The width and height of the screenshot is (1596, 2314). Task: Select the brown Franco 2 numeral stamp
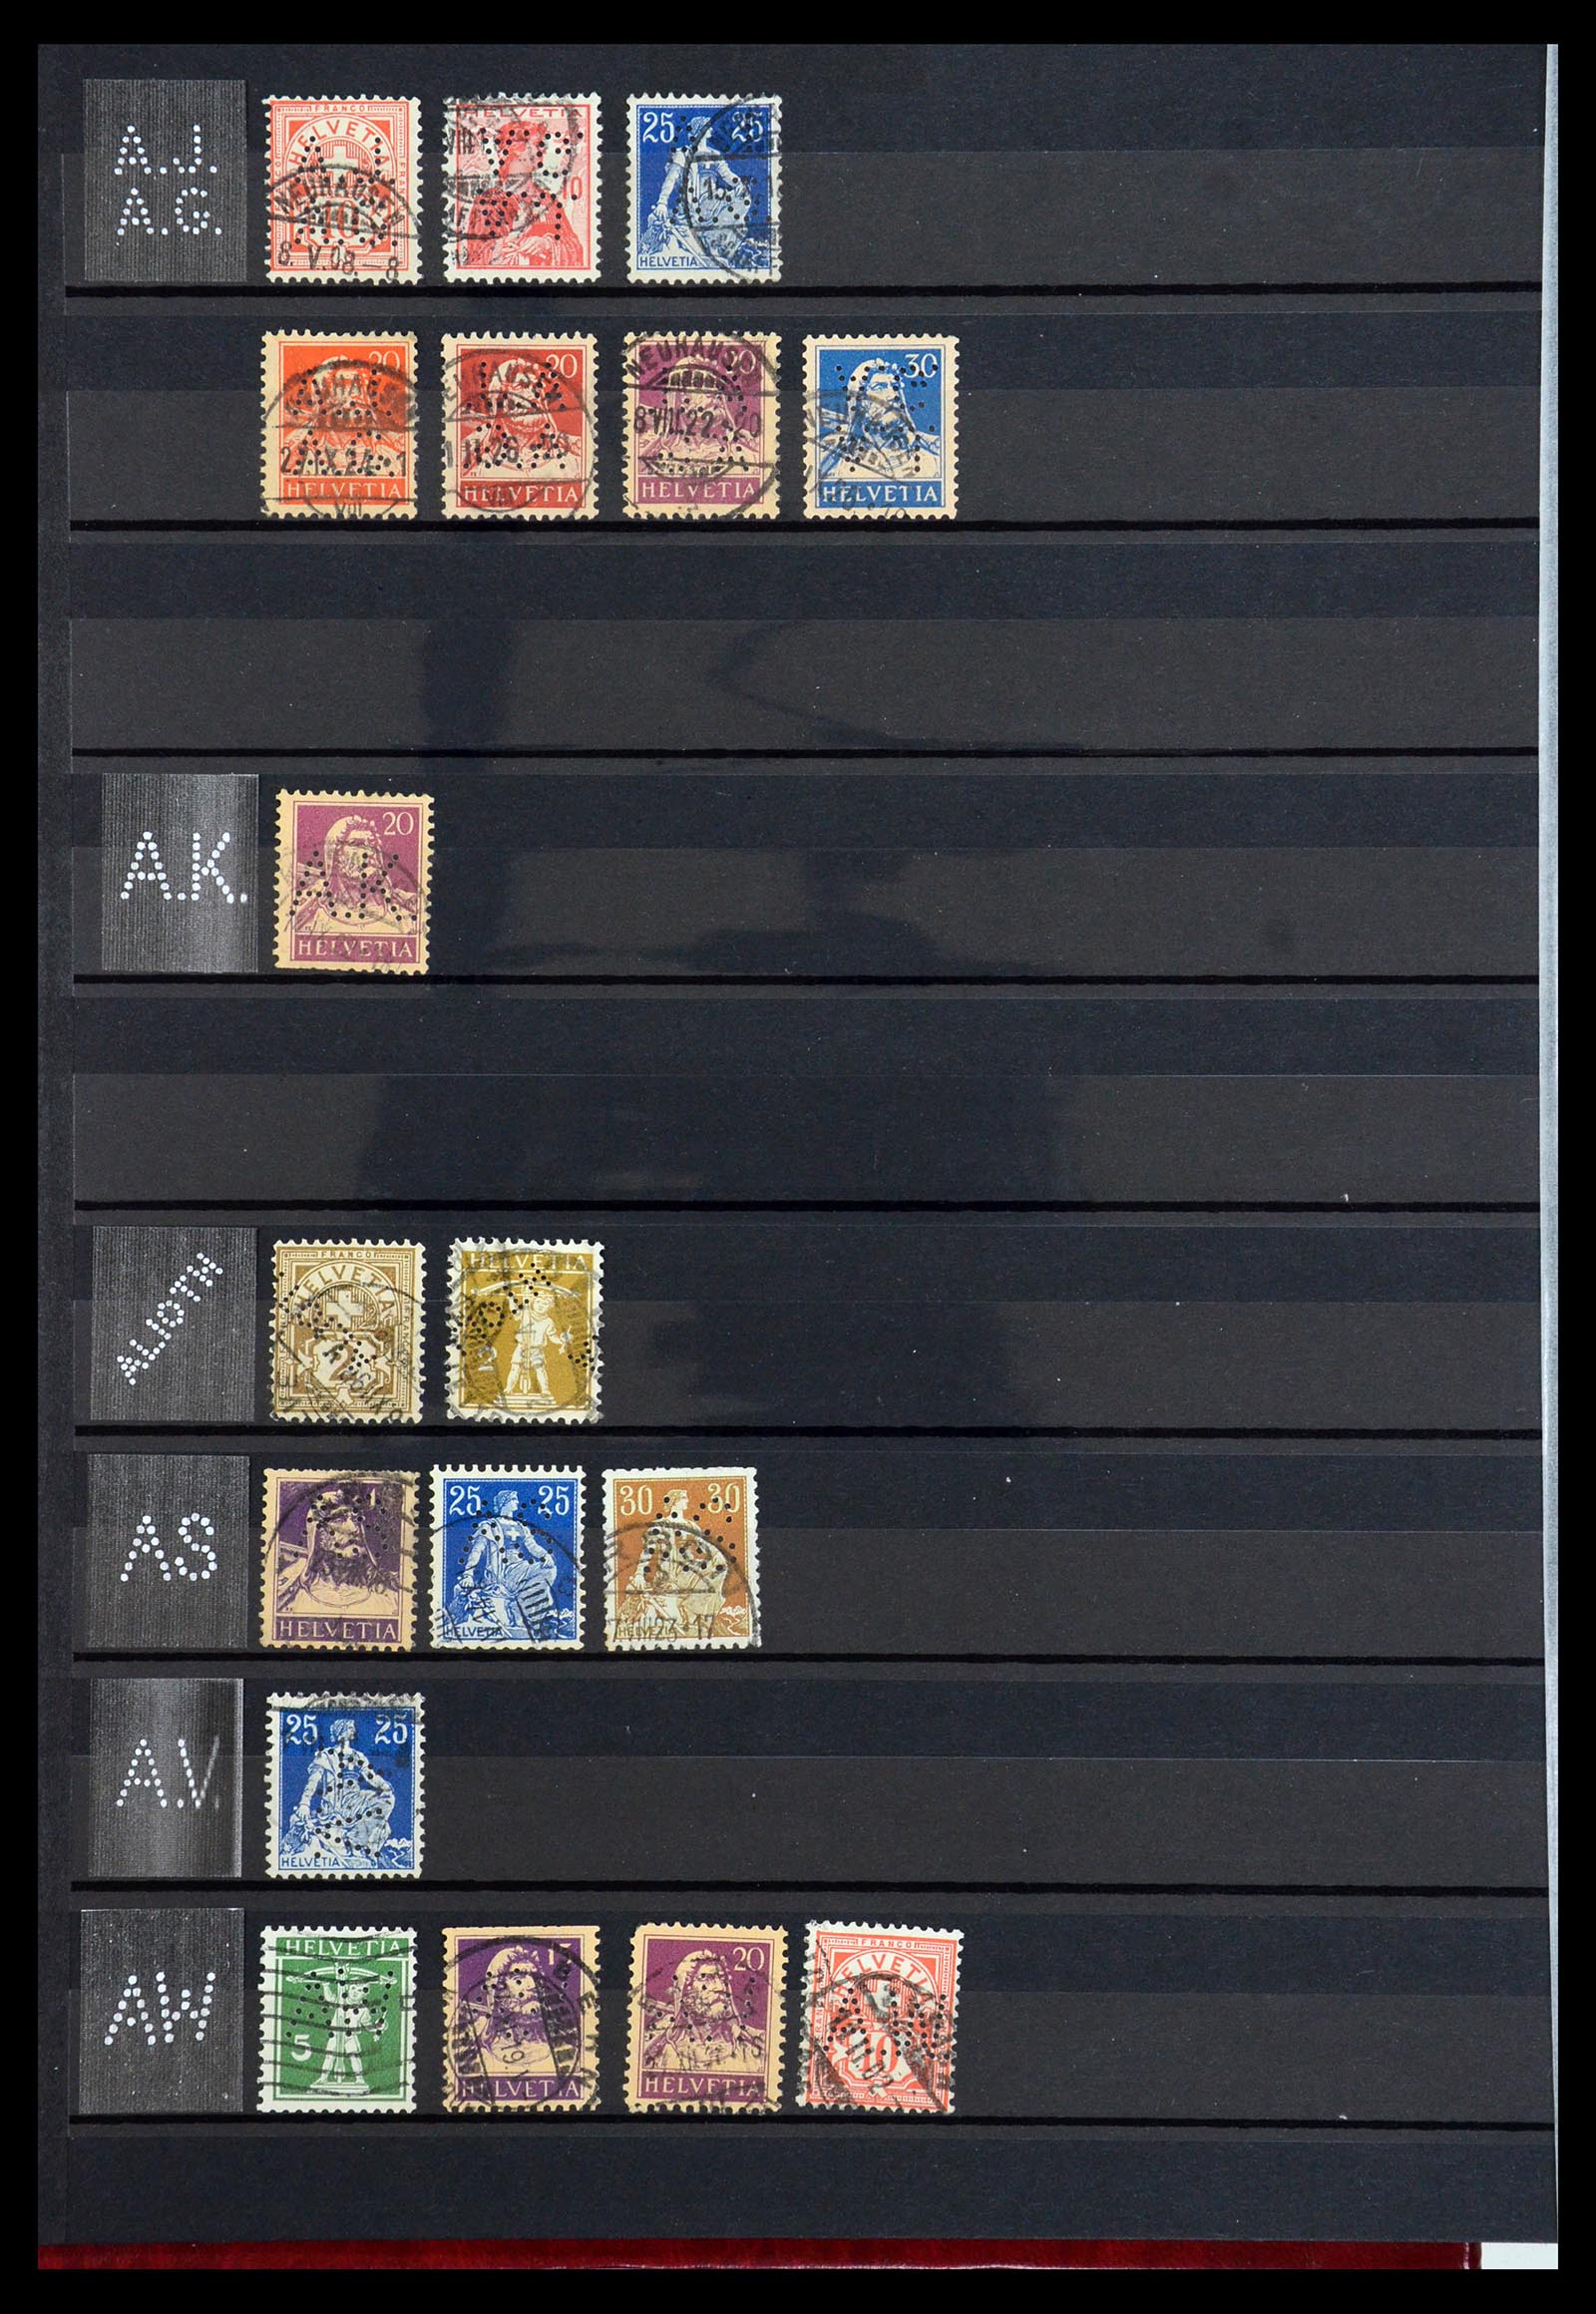pos(349,1329)
